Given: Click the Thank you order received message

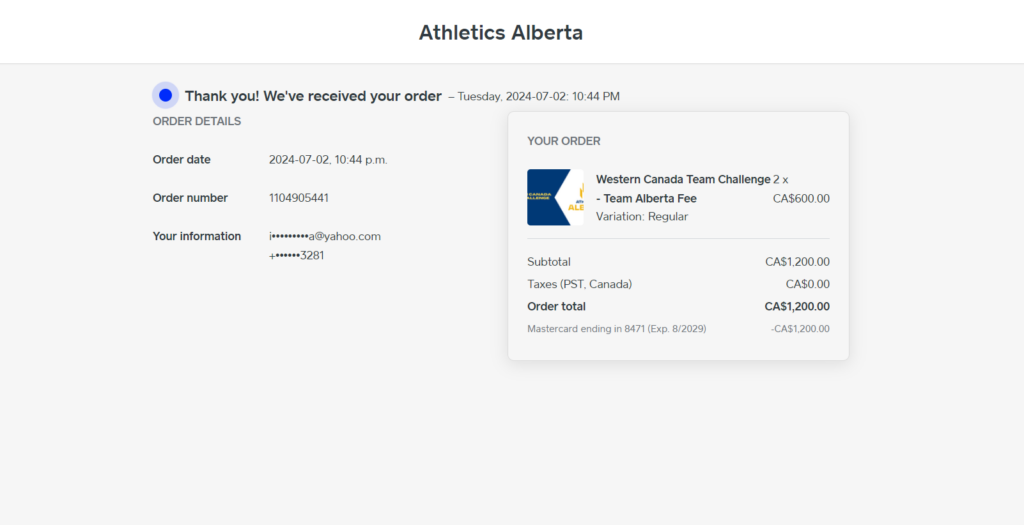Looking at the screenshot, I should coord(313,96).
